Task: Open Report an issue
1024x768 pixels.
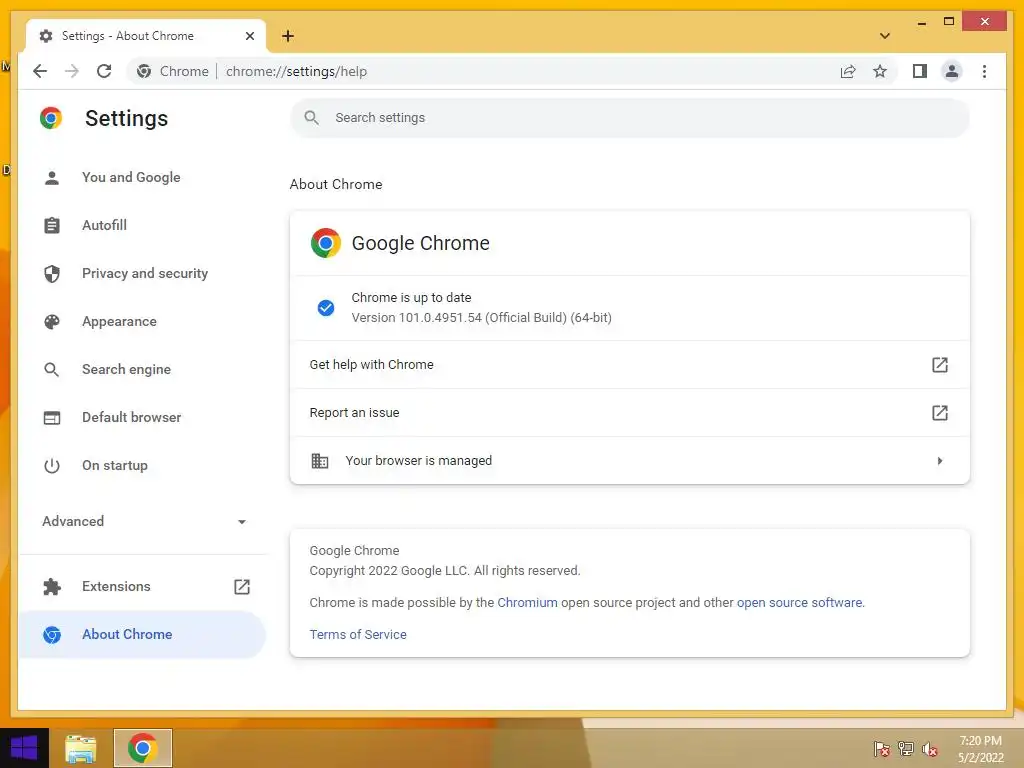Action: click(630, 413)
